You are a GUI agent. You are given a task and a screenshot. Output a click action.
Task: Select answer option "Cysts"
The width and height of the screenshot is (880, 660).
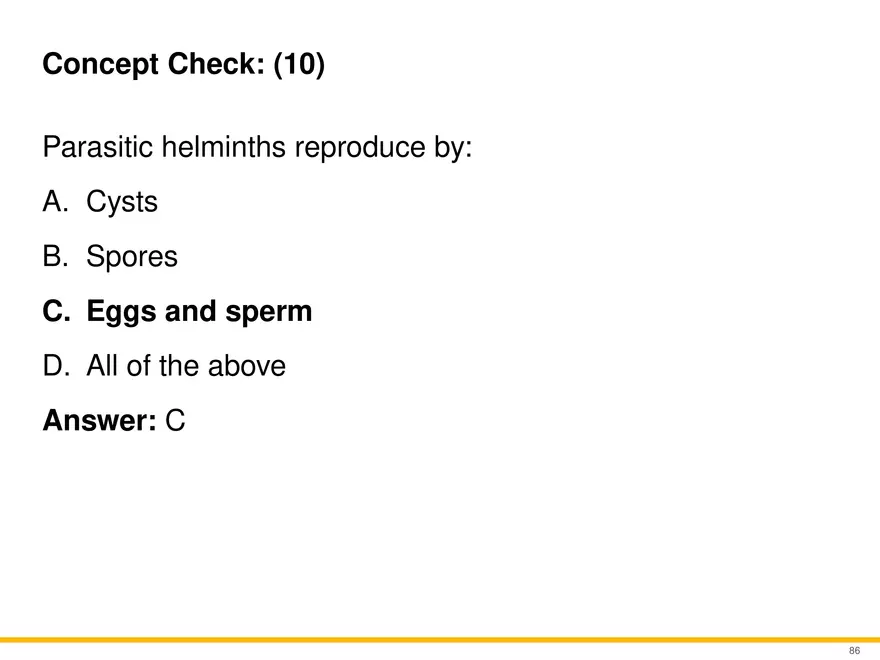coord(122,203)
